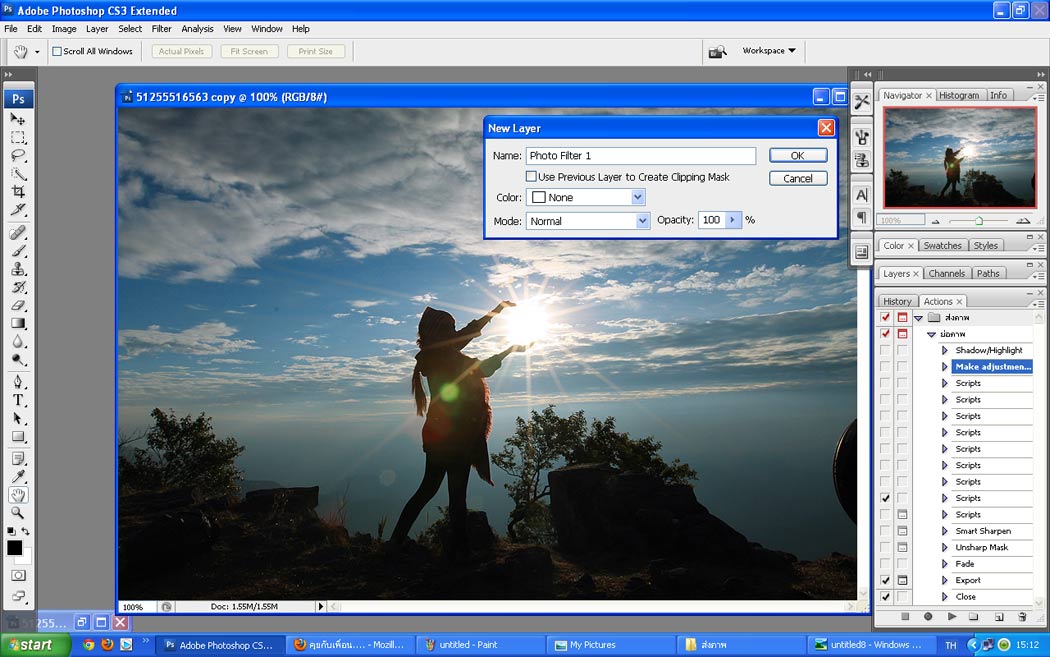Expand the Shadow/Highlight action step

(x=945, y=350)
